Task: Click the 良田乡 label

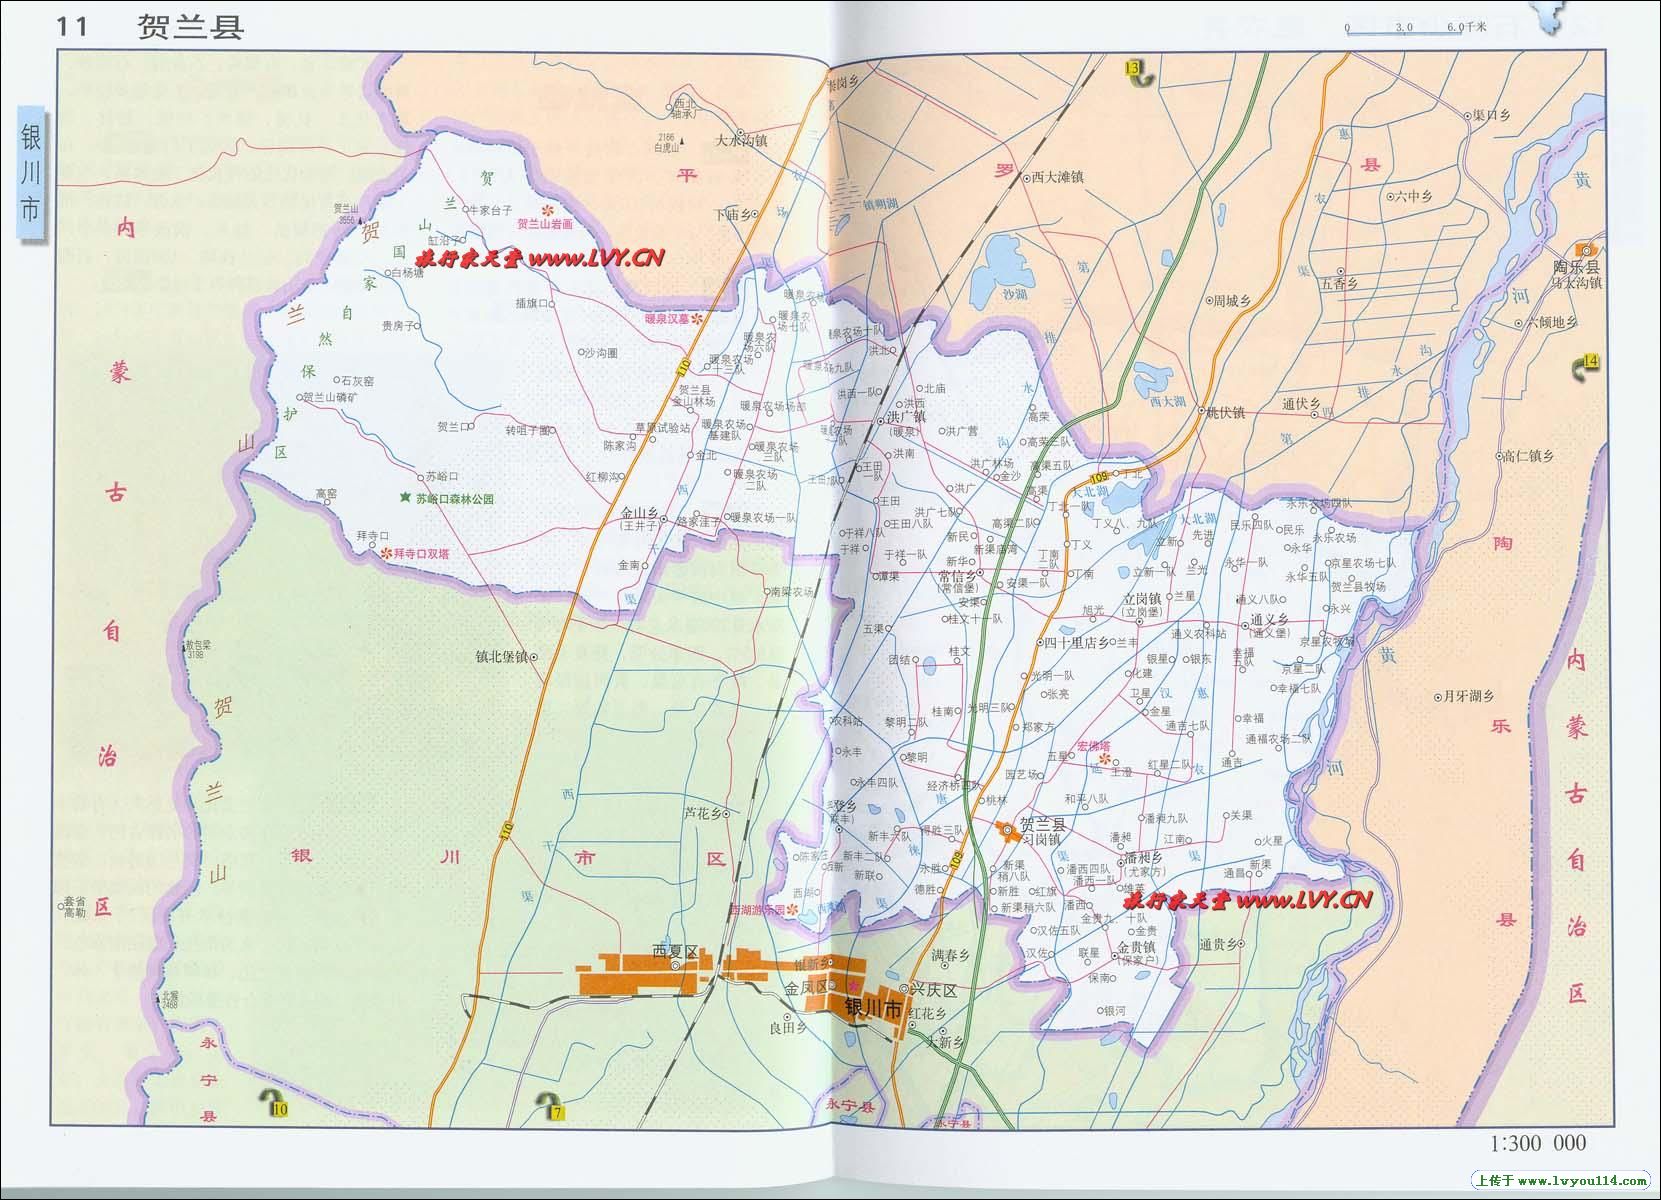Action: (788, 1027)
